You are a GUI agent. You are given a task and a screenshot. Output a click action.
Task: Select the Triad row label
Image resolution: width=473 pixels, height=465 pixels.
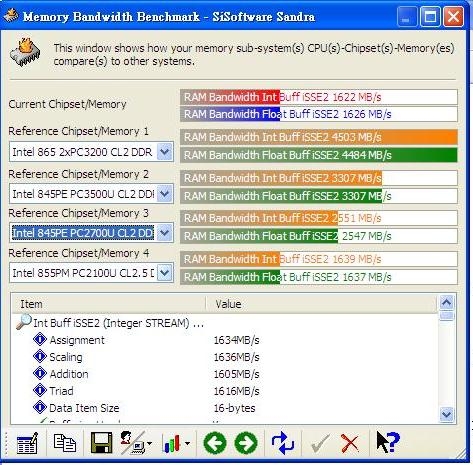pos(61,391)
